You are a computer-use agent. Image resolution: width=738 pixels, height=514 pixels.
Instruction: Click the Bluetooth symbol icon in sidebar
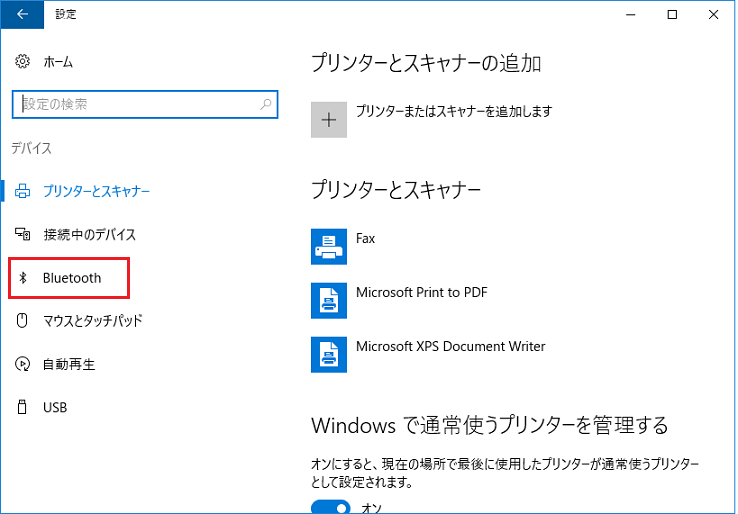pyautogui.click(x=23, y=278)
